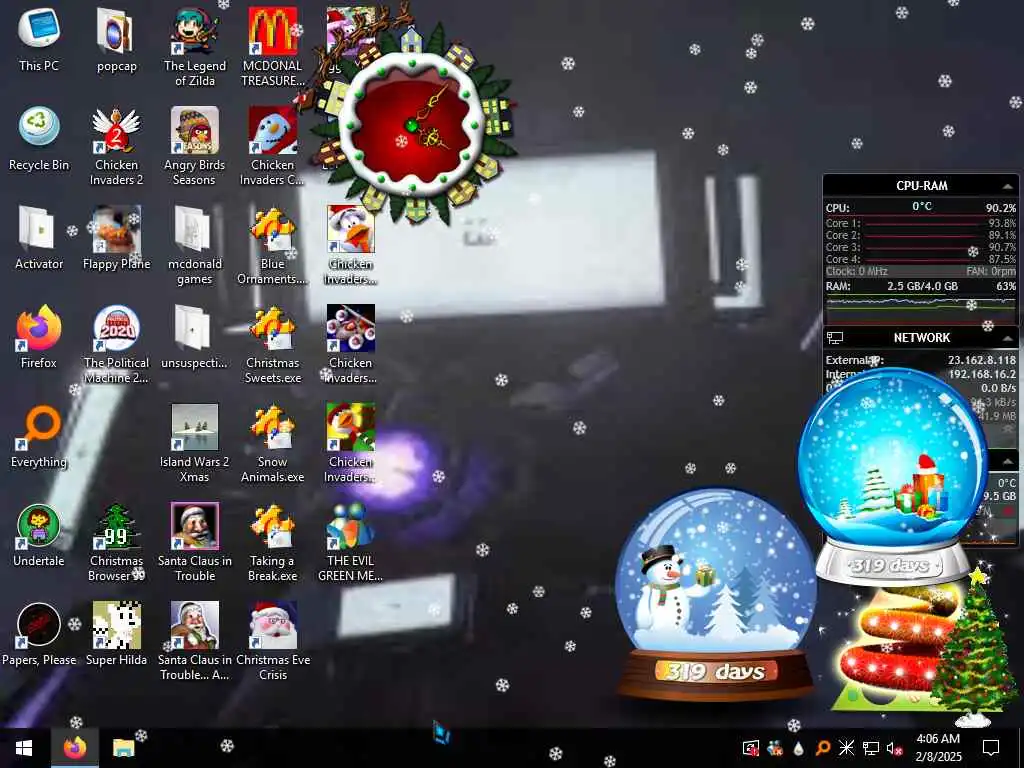Image resolution: width=1024 pixels, height=768 pixels.
Task: Launch the Firefox desktop shortcut
Action: click(x=39, y=336)
